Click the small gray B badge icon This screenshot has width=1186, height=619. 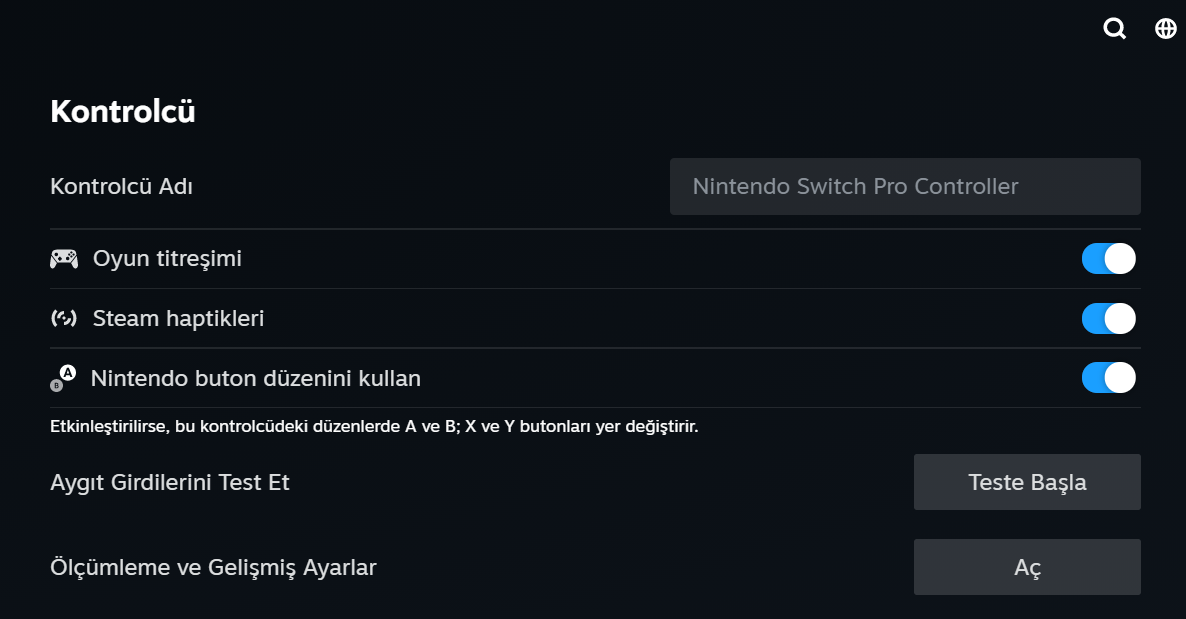tap(56, 385)
